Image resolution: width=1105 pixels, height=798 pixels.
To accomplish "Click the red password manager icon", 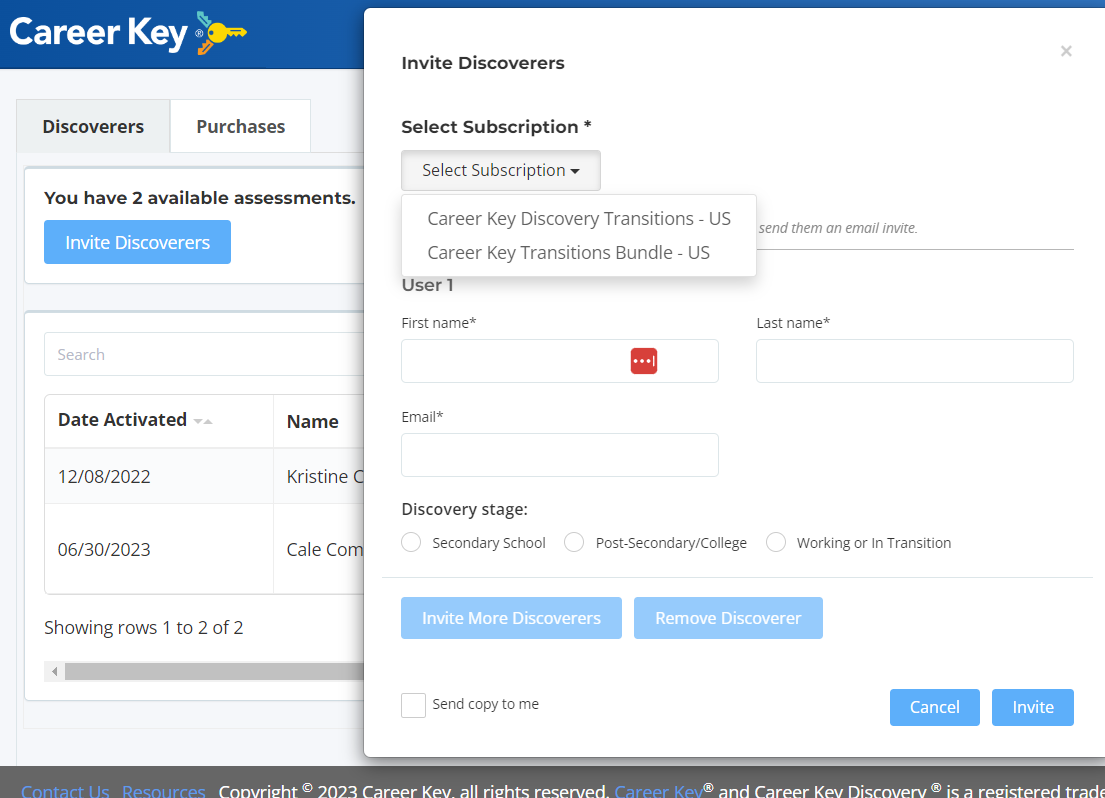I will 643,361.
